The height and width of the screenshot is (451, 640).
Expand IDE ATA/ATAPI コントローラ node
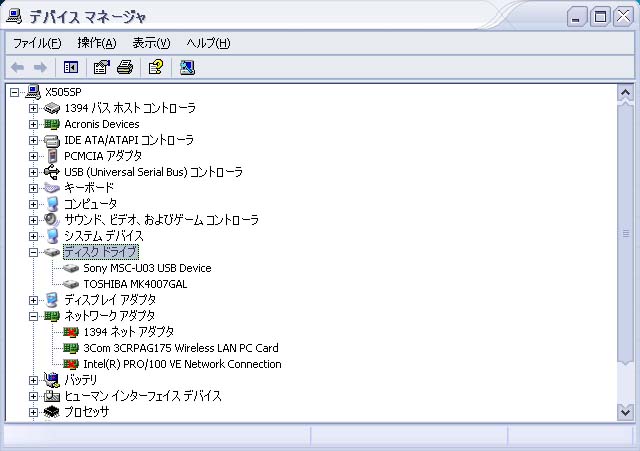33,140
